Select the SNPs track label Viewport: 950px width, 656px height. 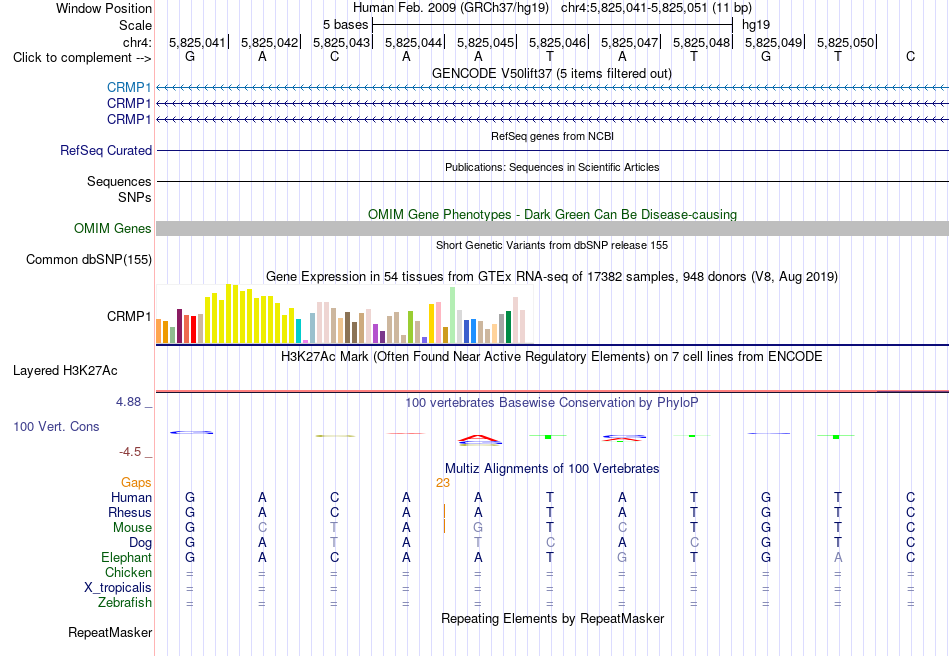point(135,197)
